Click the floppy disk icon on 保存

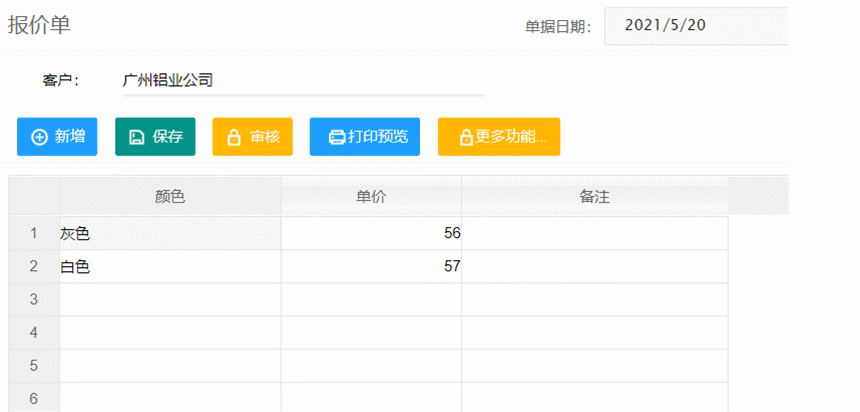click(136, 137)
